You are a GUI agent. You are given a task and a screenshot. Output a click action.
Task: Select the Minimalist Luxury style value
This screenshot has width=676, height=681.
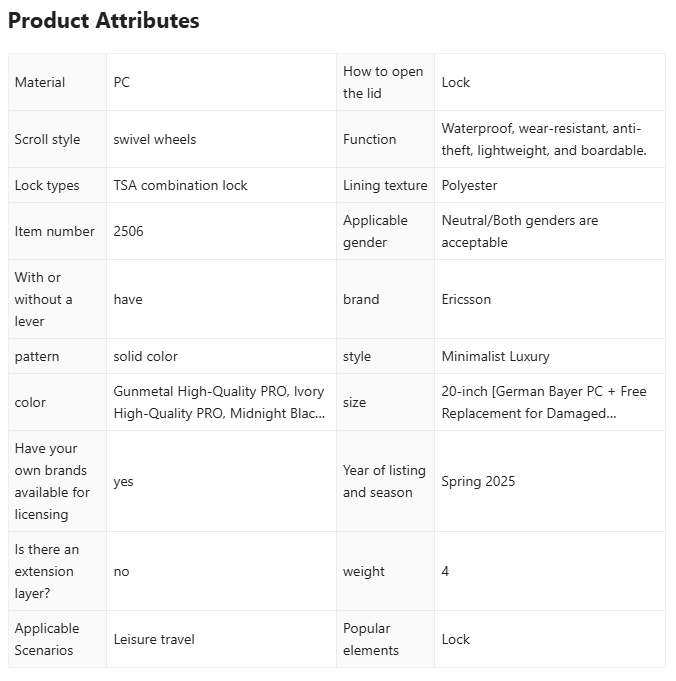496,357
